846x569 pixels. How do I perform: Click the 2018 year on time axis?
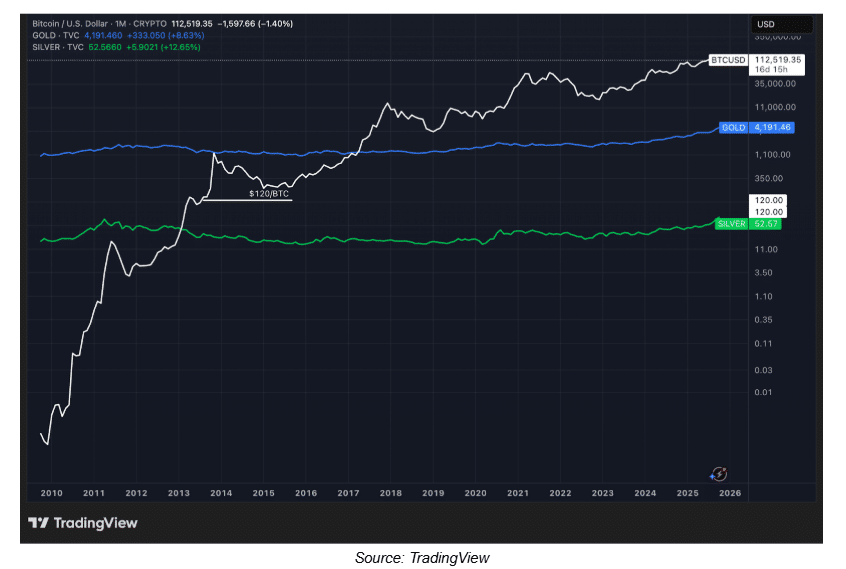click(x=390, y=493)
